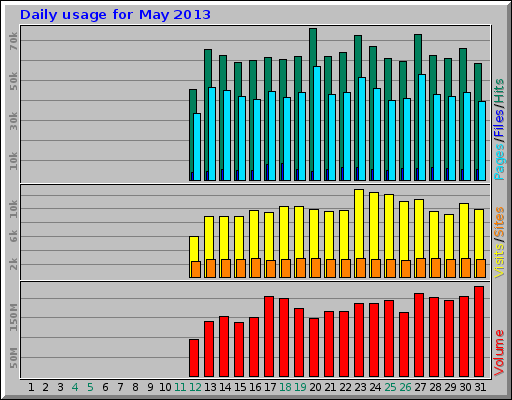This screenshot has height=400, width=512.
Task: Click the day 22 label on x-axis
Action: [x=345, y=387]
